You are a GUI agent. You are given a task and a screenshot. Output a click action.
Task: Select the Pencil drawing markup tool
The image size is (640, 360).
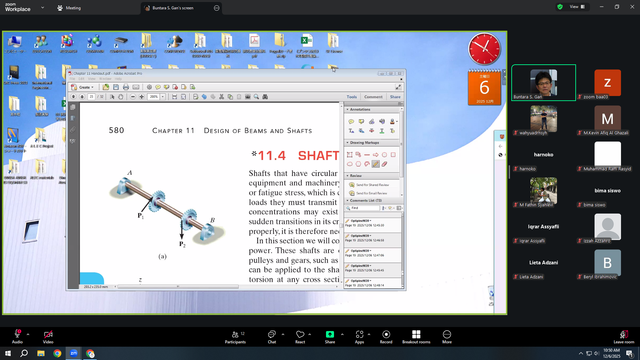(x=376, y=164)
